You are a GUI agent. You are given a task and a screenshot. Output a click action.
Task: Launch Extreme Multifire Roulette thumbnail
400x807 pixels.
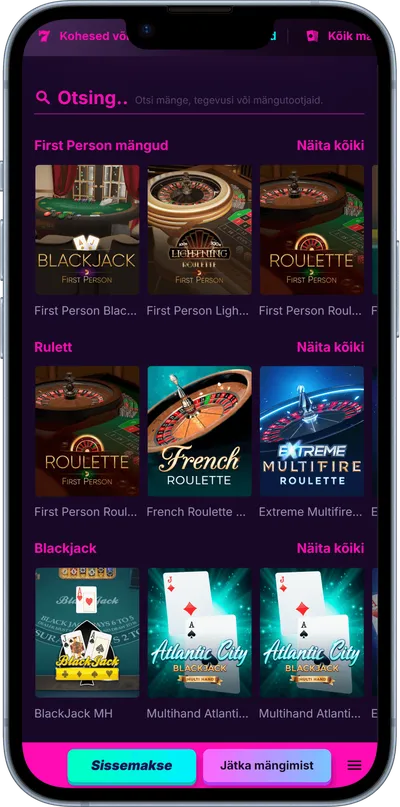pyautogui.click(x=311, y=431)
